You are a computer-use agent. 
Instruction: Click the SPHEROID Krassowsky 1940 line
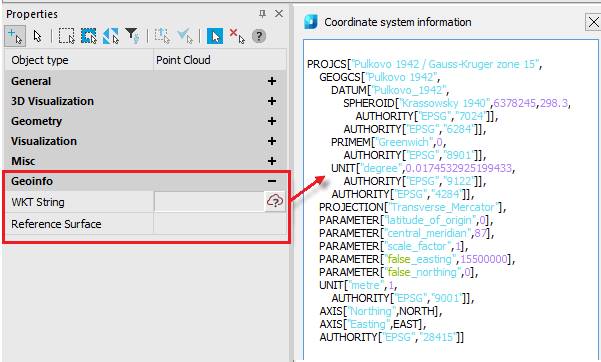tap(457, 103)
